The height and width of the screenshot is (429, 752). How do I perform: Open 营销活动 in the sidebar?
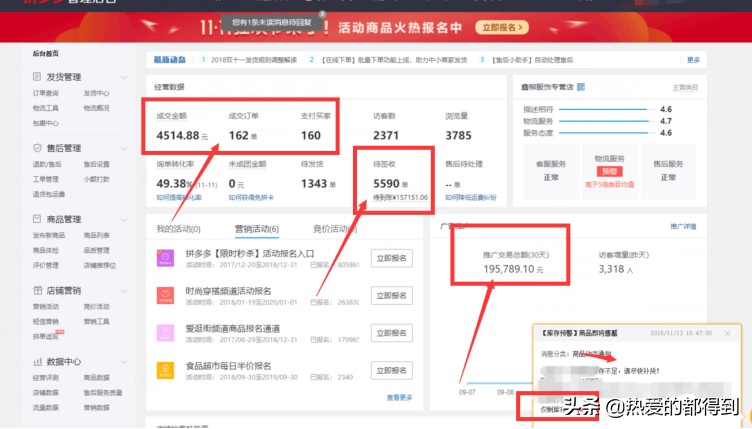[x=46, y=306]
